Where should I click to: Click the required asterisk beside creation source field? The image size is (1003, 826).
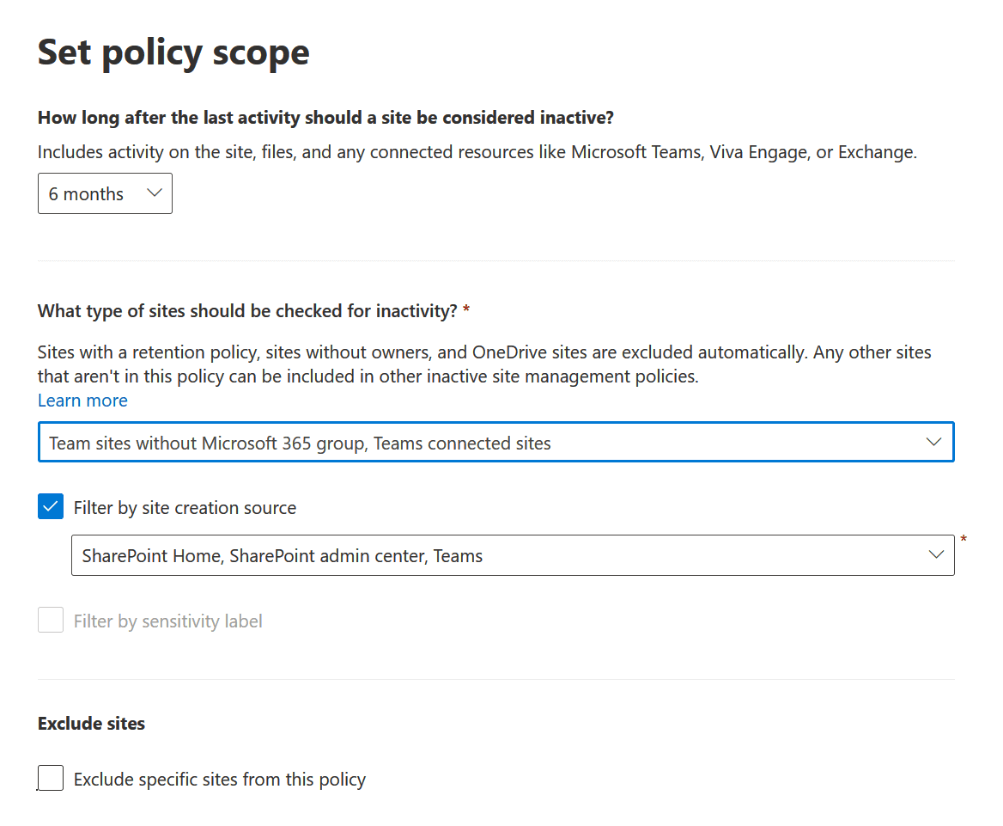coord(963,540)
